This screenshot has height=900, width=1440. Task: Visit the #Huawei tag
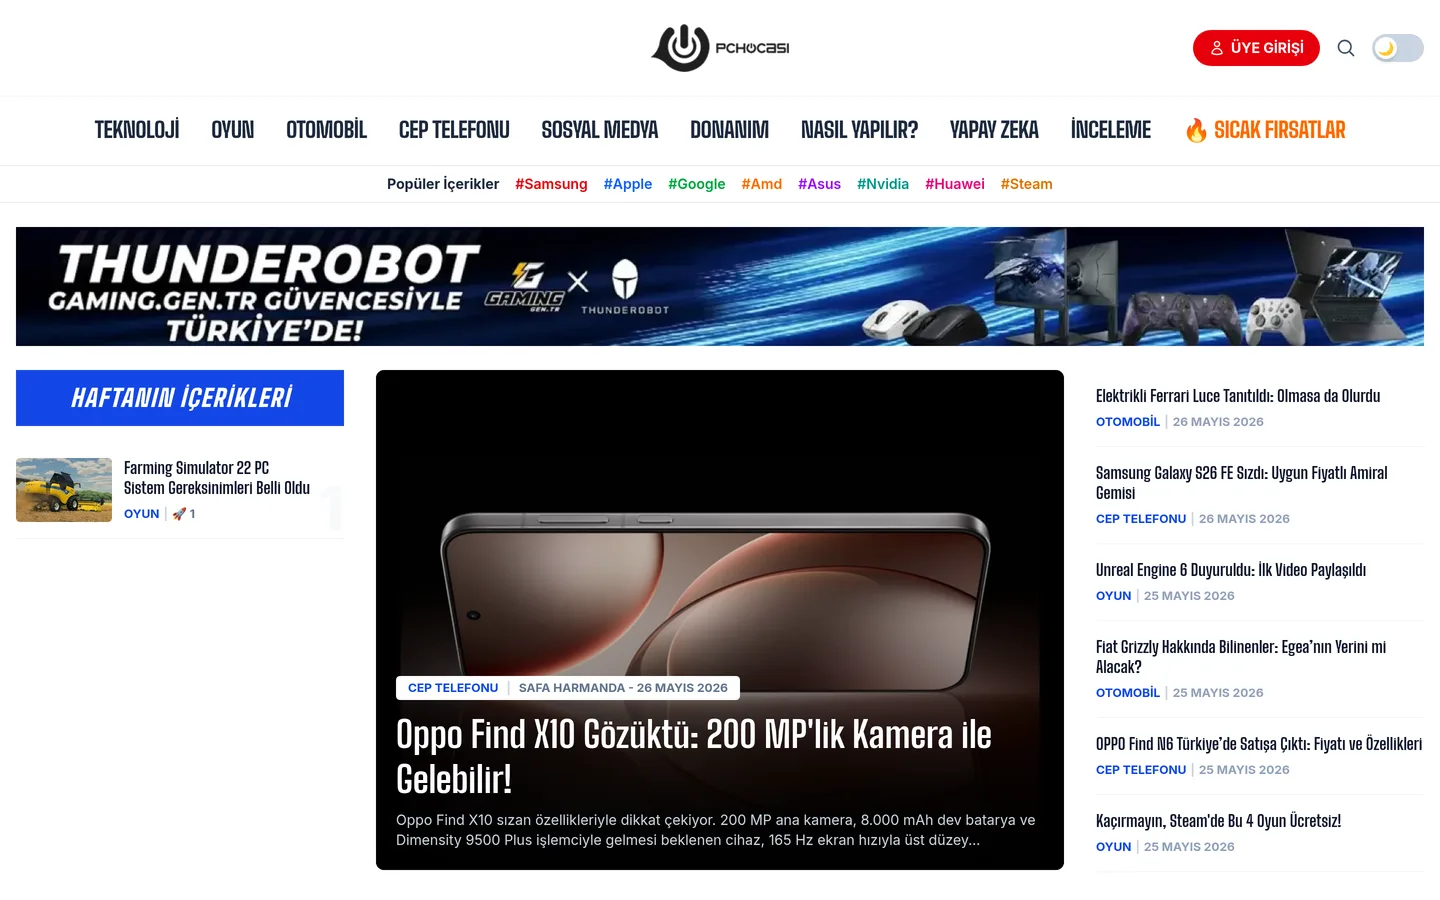(x=955, y=184)
